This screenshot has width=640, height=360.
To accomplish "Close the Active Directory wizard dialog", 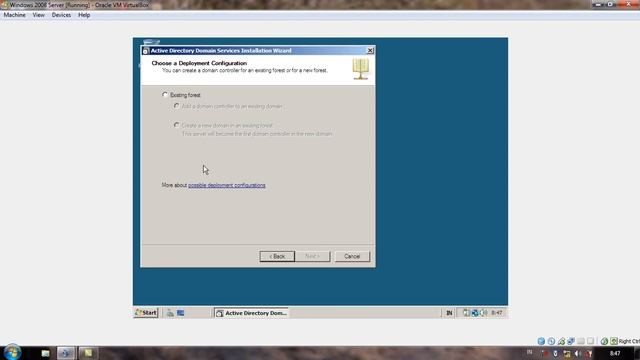I will point(370,51).
